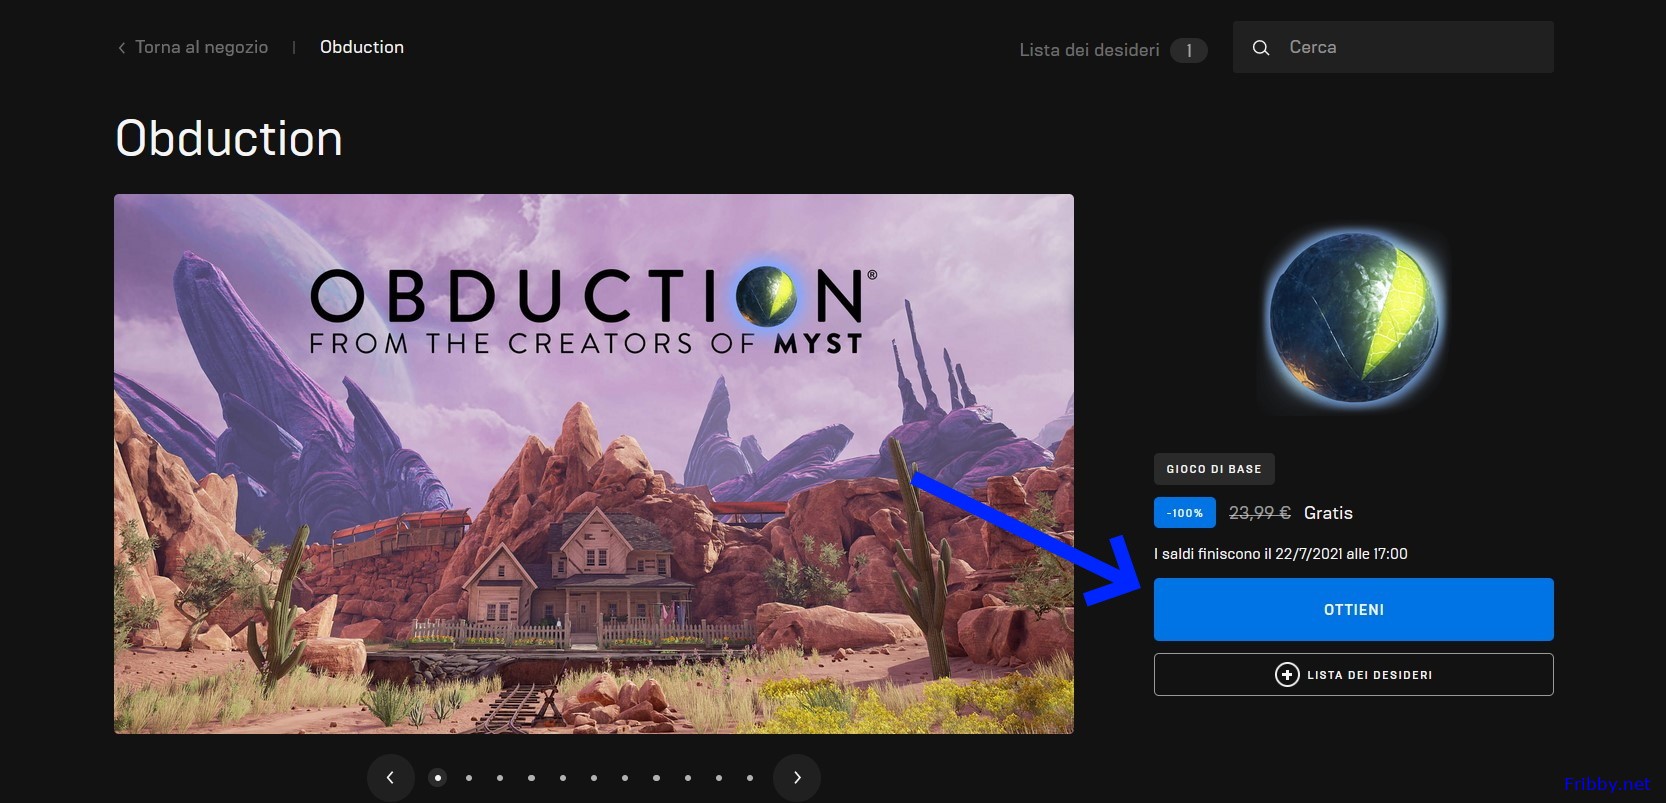The height and width of the screenshot is (803, 1666).
Task: Add game via LISTA DEI DESIDERI button
Action: (x=1354, y=675)
